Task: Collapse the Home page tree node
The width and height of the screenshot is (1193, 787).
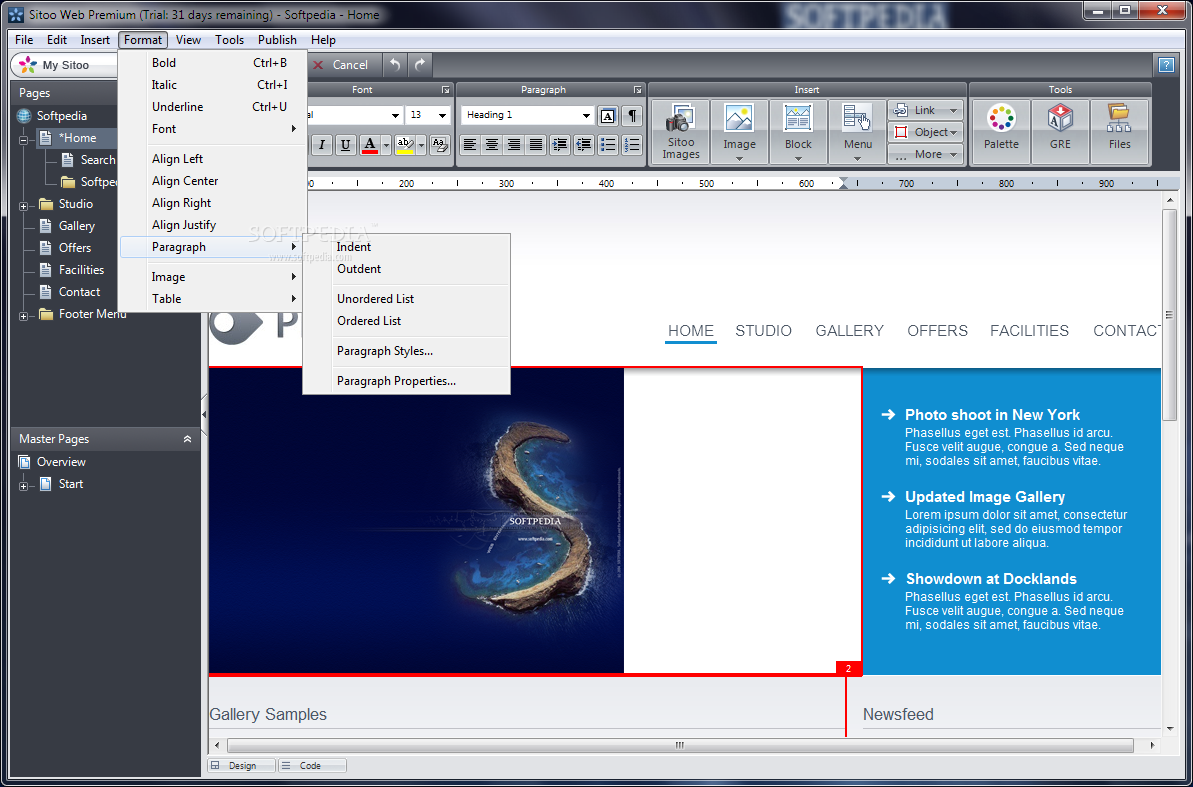Action: (x=24, y=140)
